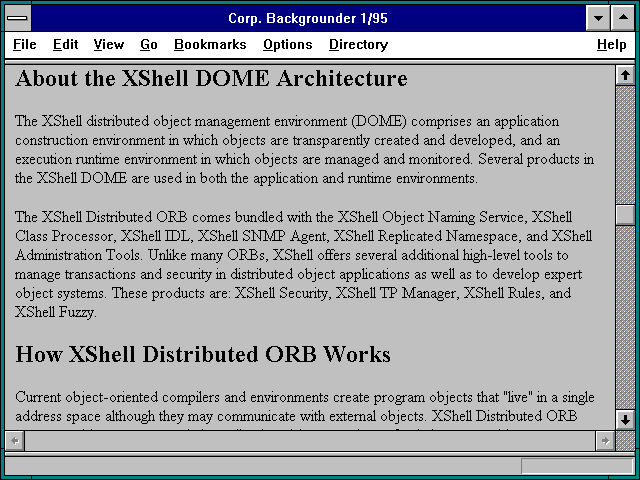Click the vertical scrollbar up arrow

coord(625,75)
